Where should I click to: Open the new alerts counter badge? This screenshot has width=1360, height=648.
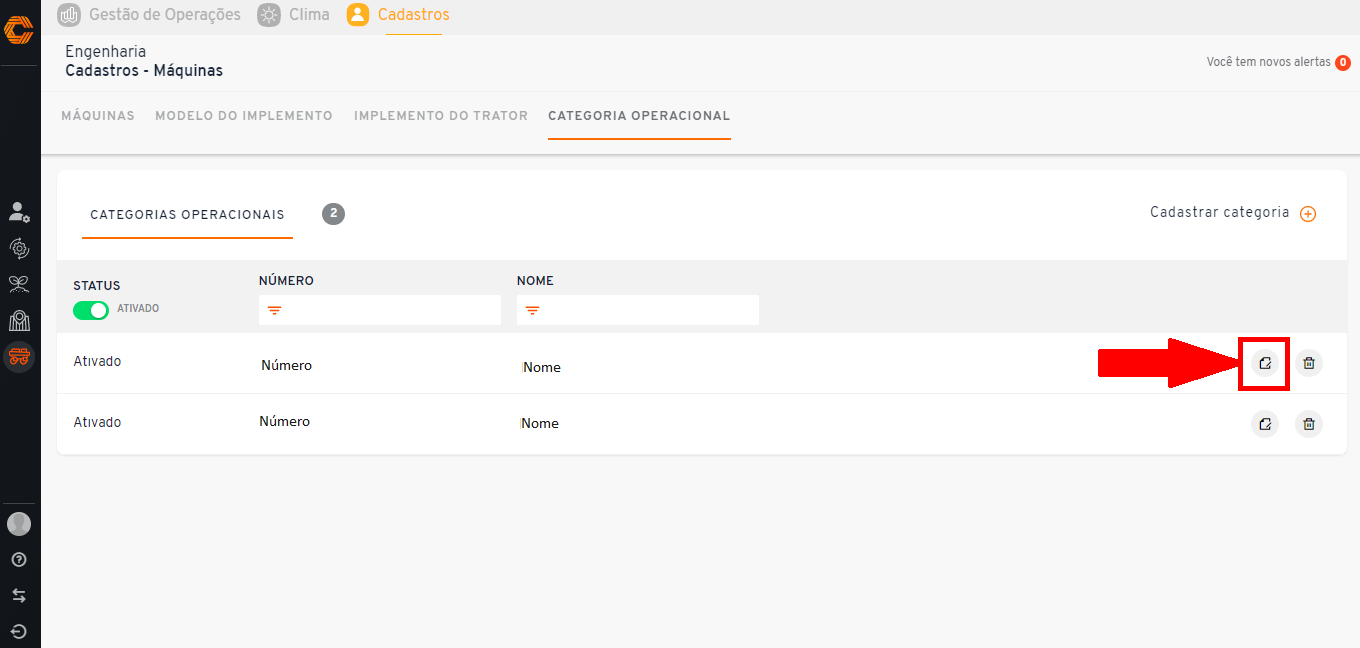coord(1343,63)
